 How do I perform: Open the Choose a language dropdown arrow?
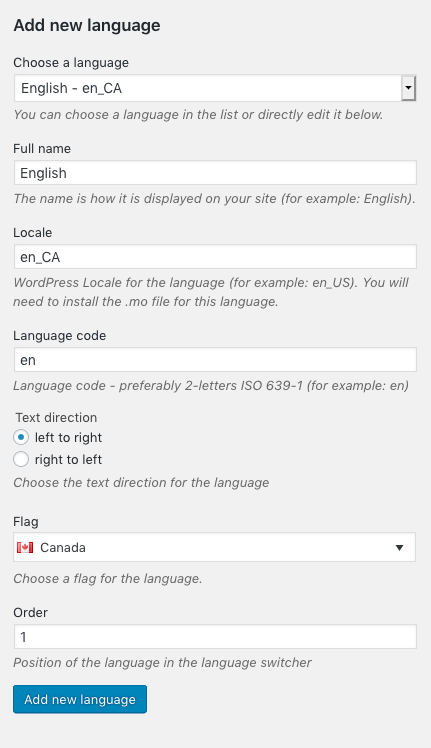[408, 88]
